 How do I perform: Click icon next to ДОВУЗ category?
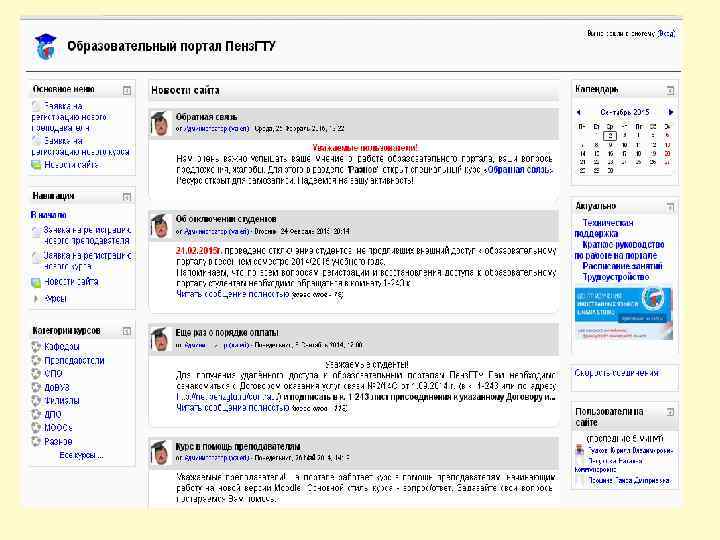[36, 387]
